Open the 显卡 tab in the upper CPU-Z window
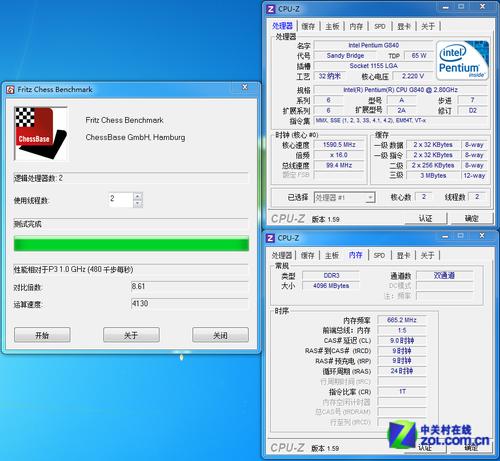The height and width of the screenshot is (461, 500). pos(404,26)
